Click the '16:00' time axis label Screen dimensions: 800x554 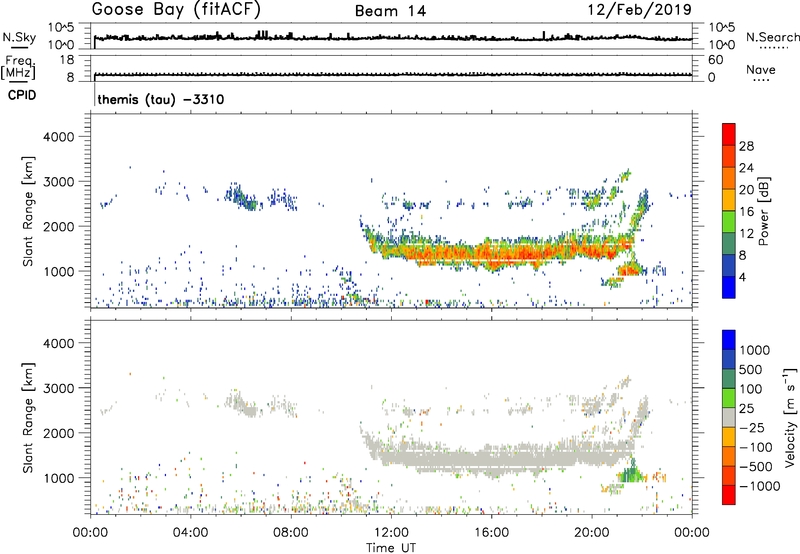pyautogui.click(x=491, y=533)
